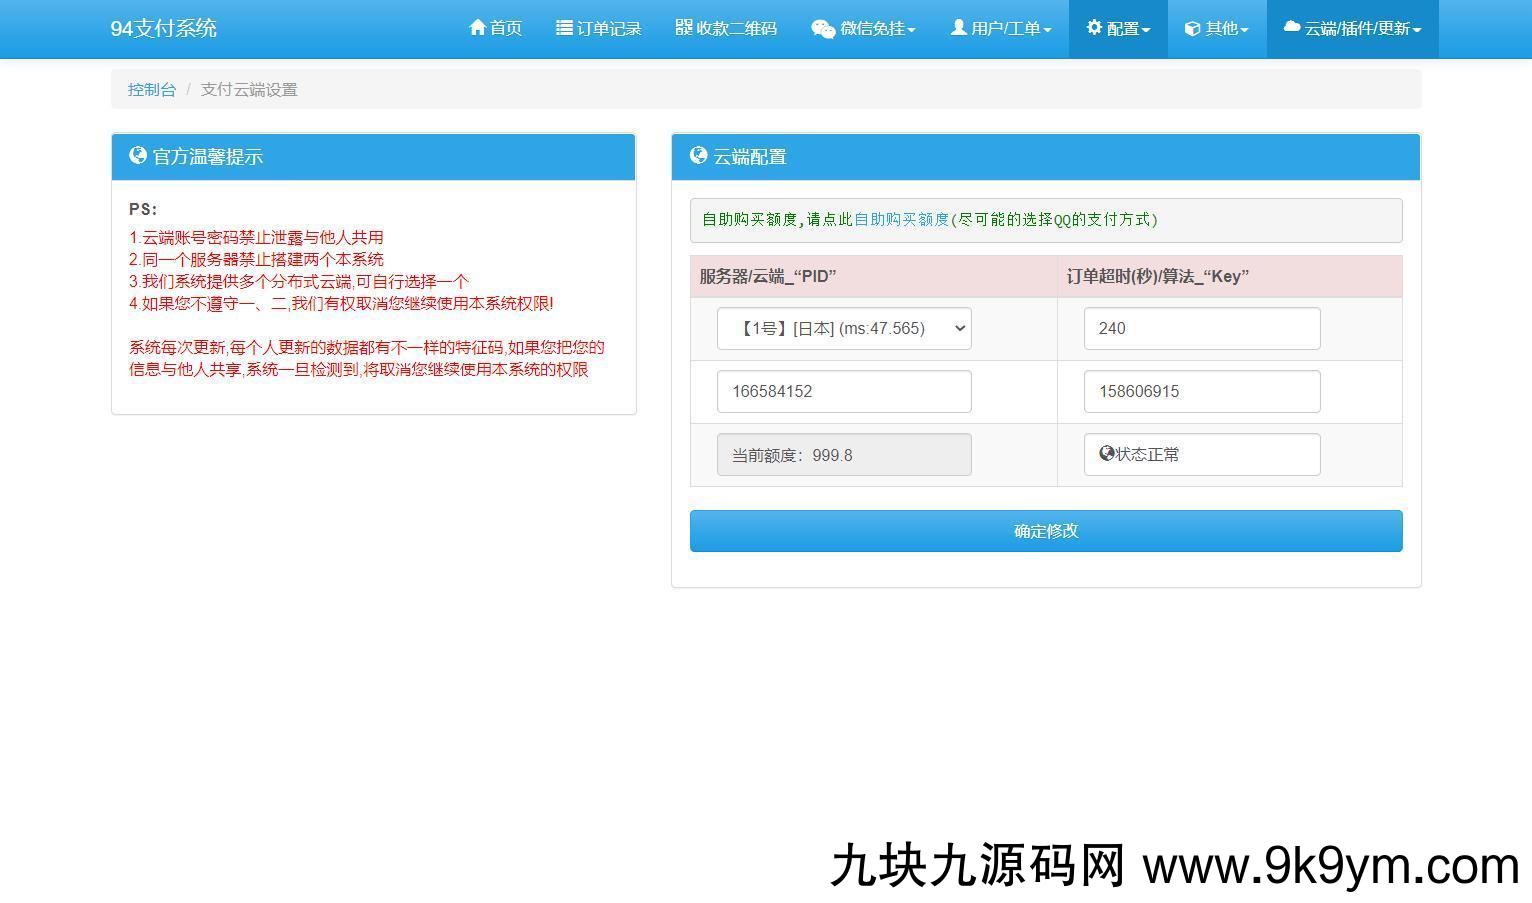
Task: Click the 控制台 breadcrumb link
Action: pyautogui.click(x=152, y=90)
